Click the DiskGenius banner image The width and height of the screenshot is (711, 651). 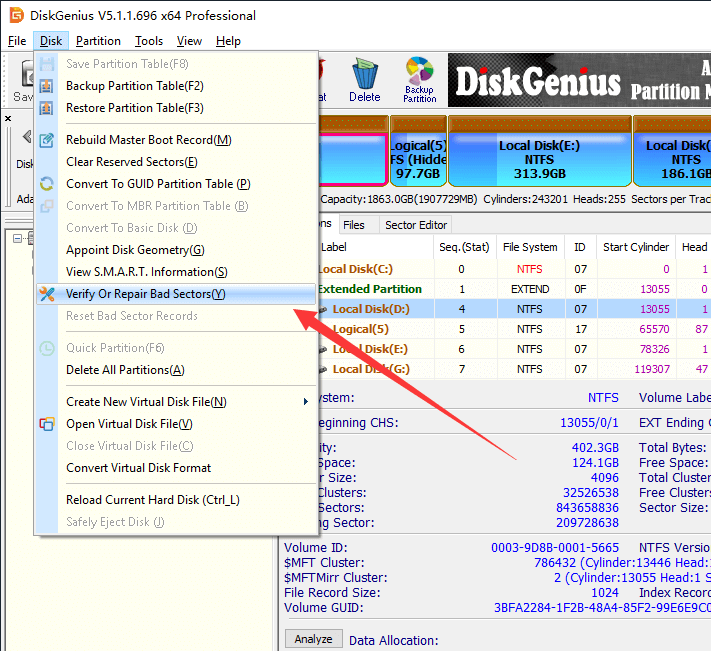click(x=580, y=80)
